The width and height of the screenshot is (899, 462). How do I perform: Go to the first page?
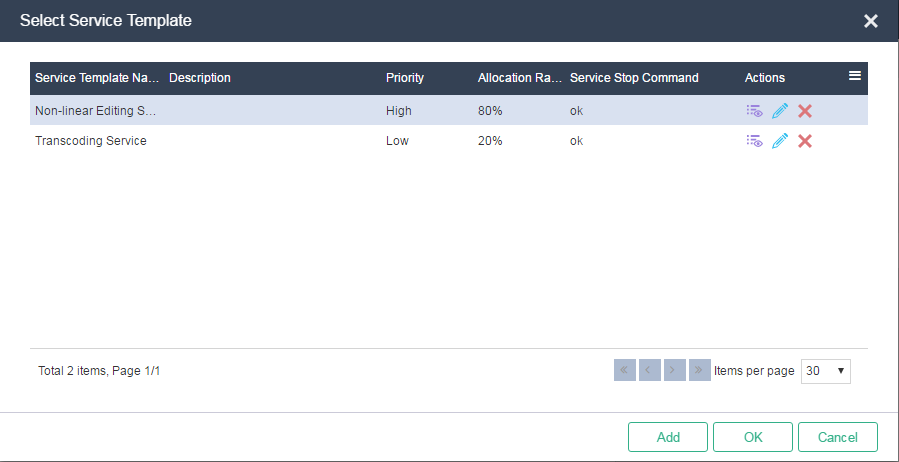624,370
